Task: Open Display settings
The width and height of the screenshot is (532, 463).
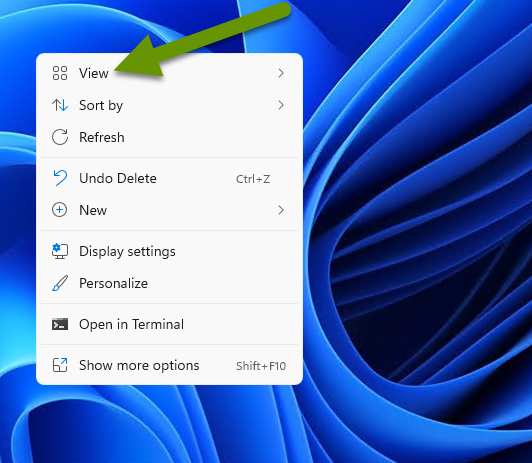Action: click(169, 251)
